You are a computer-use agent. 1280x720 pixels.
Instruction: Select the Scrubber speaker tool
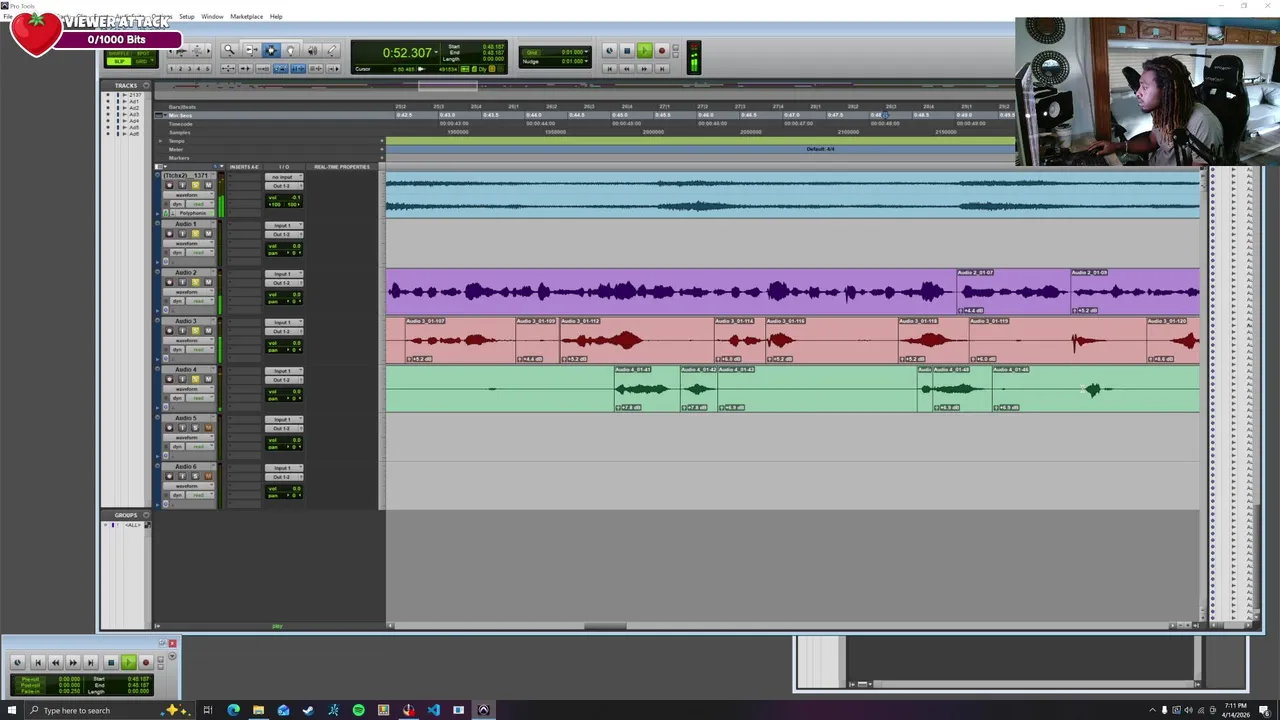click(x=313, y=50)
